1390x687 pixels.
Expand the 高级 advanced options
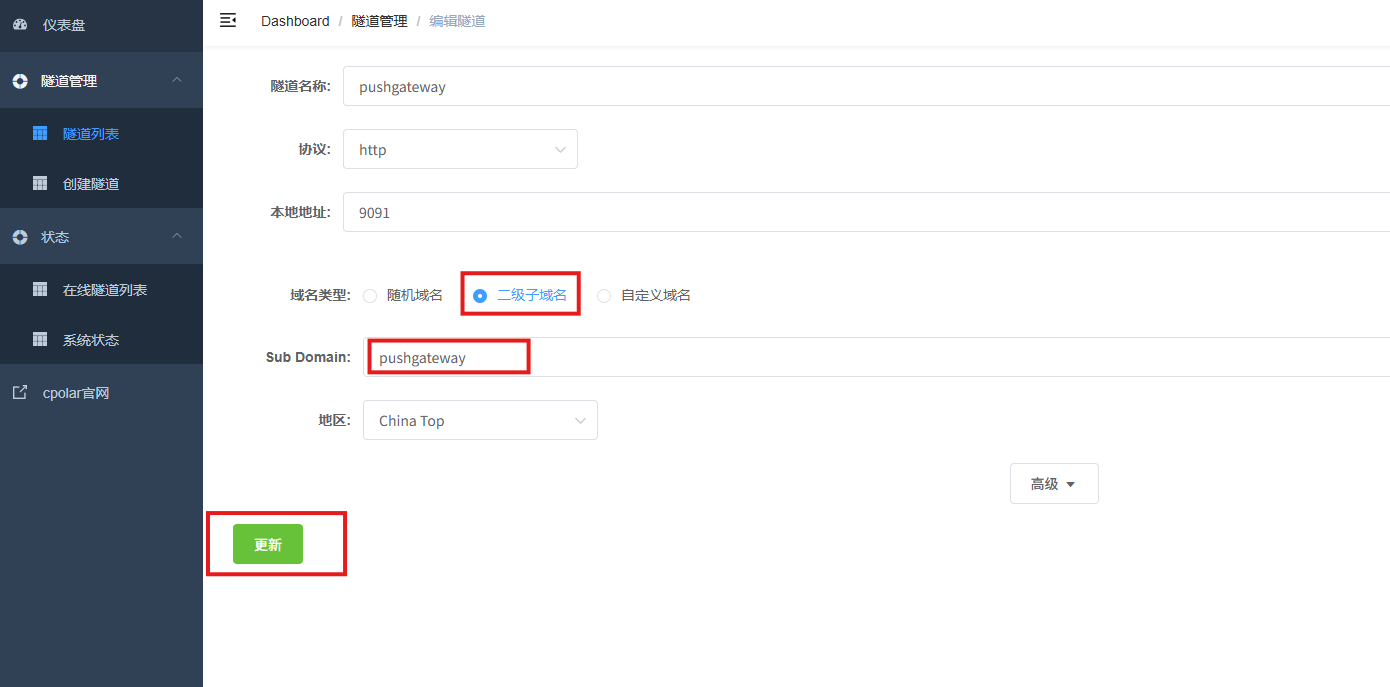(x=1053, y=484)
